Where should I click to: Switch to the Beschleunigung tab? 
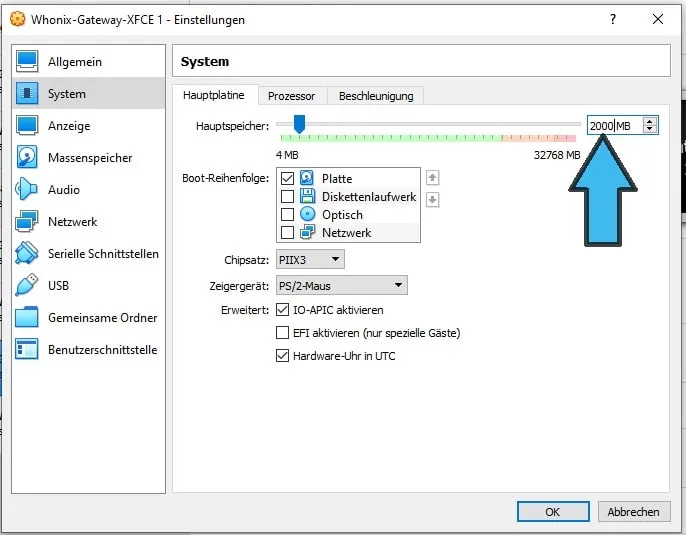376,96
